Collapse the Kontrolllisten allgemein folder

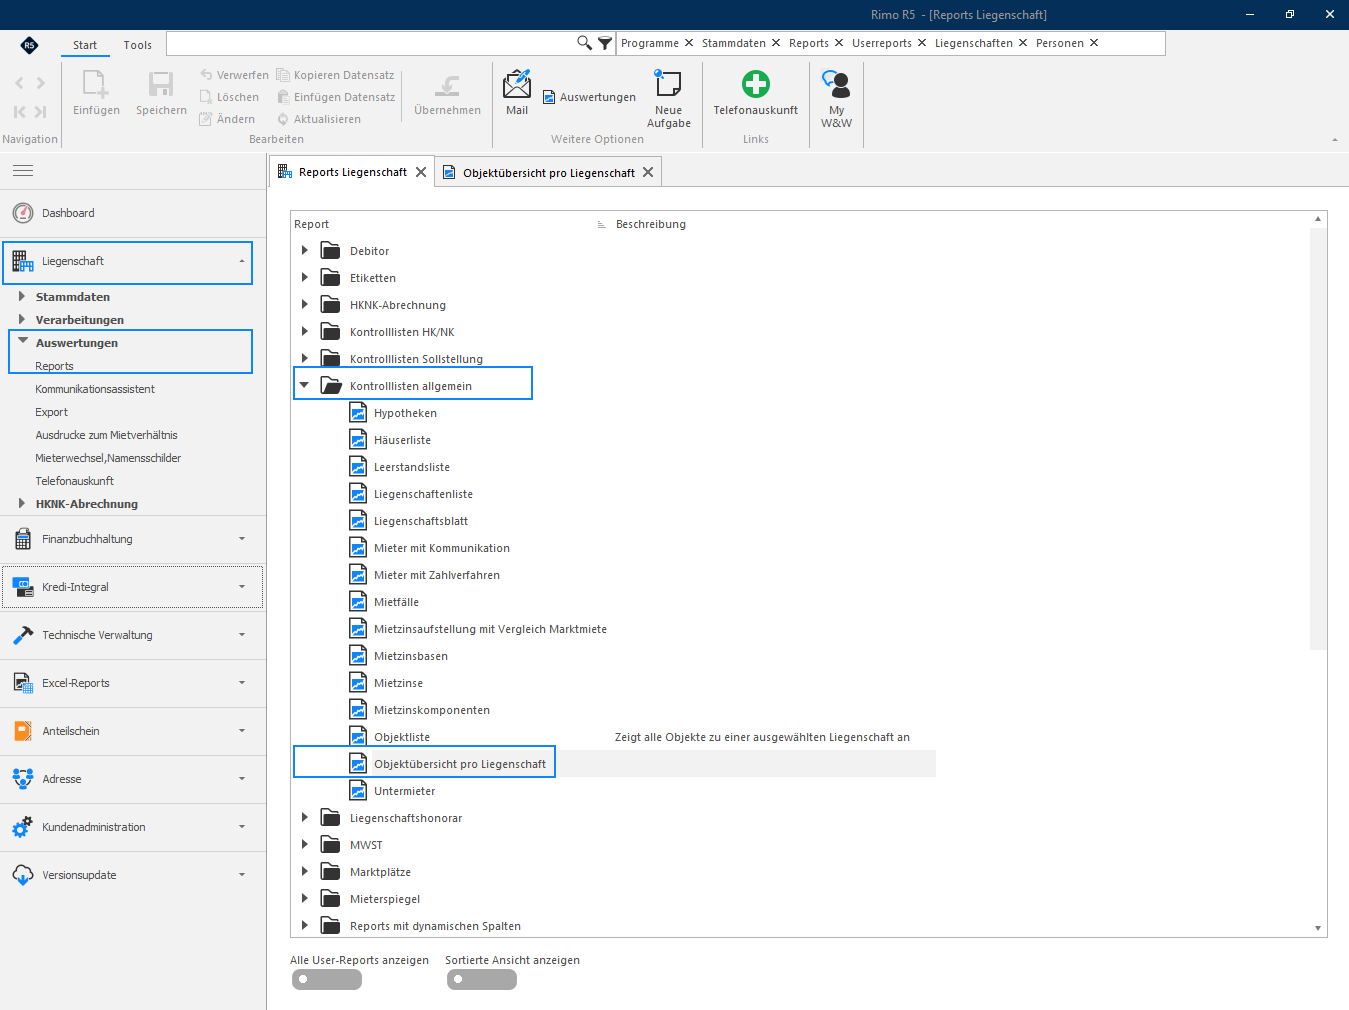[x=305, y=385]
